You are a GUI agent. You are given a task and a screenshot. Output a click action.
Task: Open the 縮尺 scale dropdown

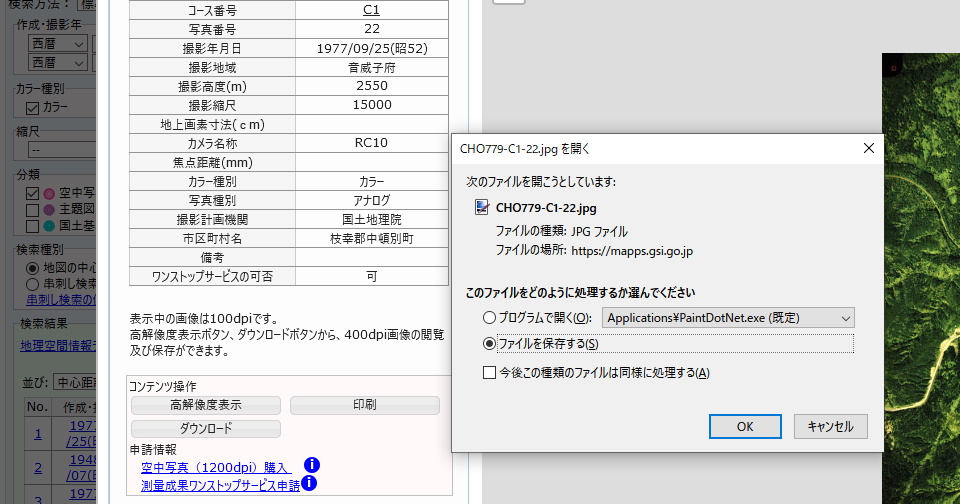point(62,150)
